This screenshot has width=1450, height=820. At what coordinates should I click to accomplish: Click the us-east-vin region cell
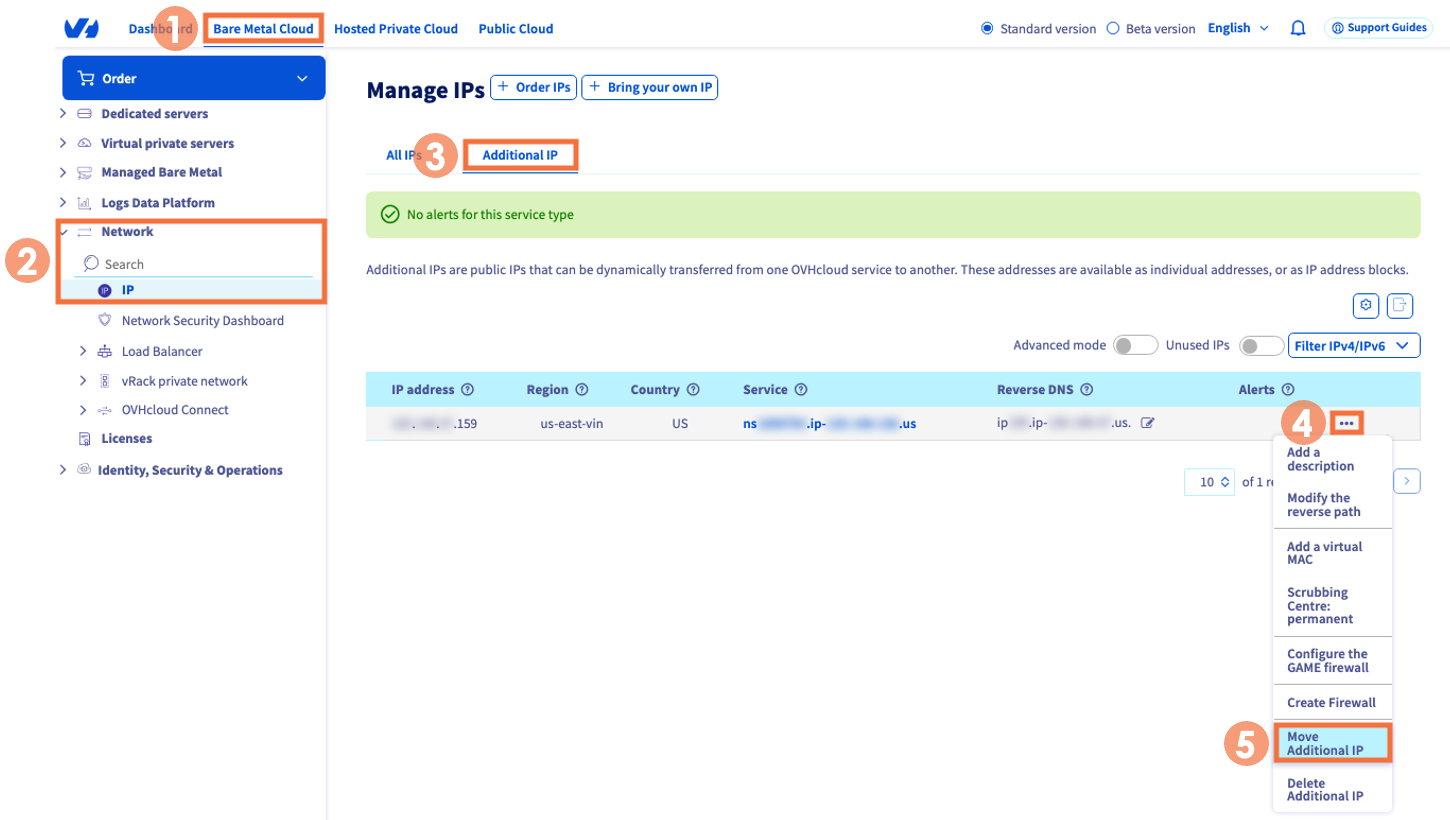[571, 423]
